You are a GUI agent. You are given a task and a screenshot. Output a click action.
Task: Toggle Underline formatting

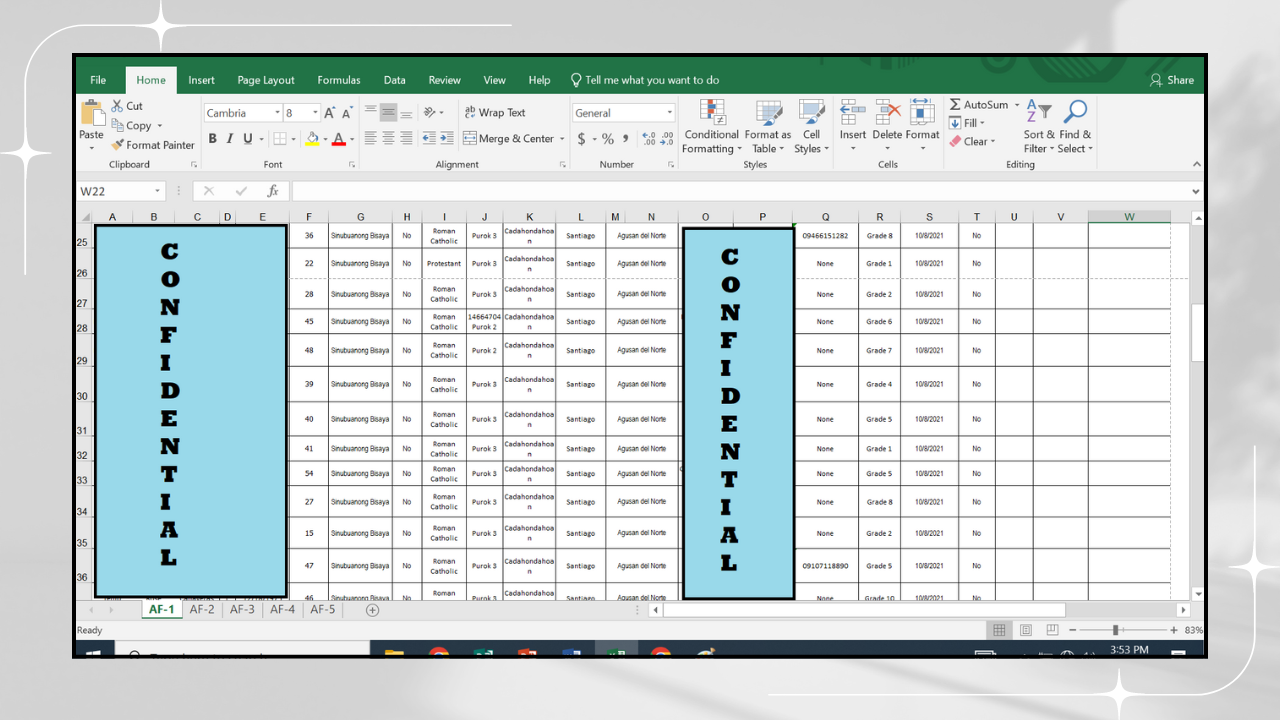(248, 139)
